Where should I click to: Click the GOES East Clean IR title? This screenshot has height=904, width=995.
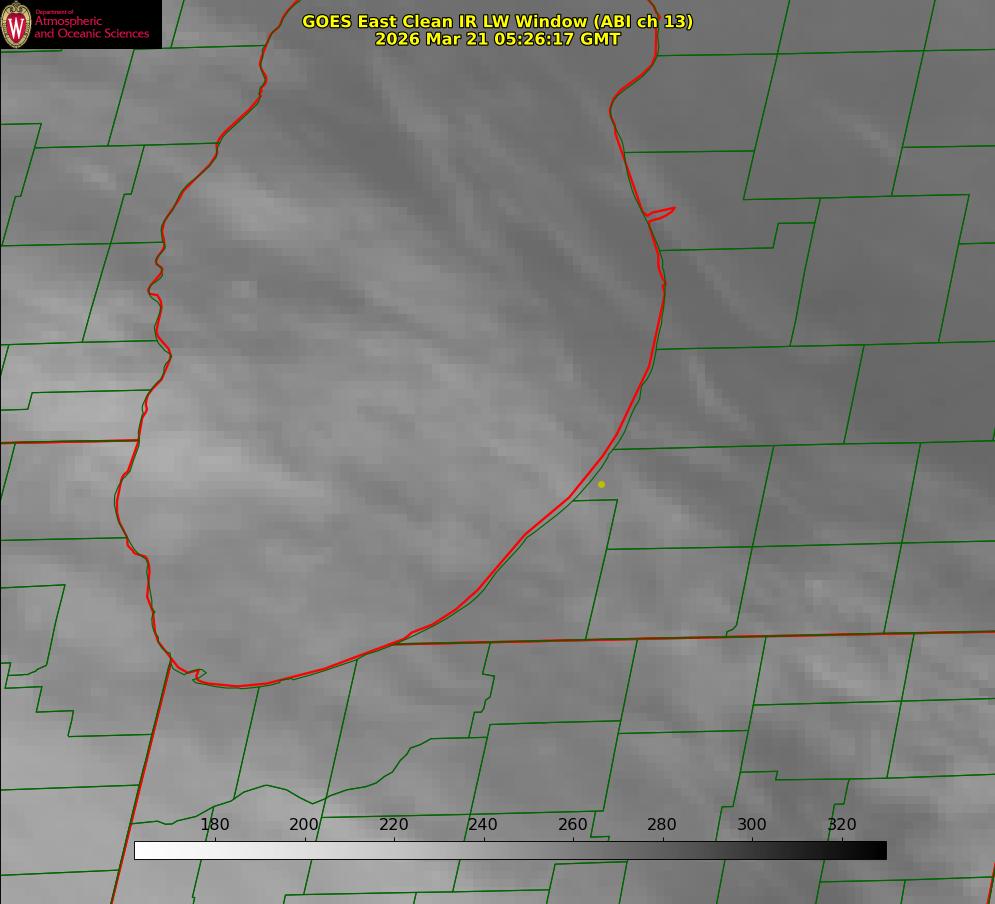click(498, 21)
